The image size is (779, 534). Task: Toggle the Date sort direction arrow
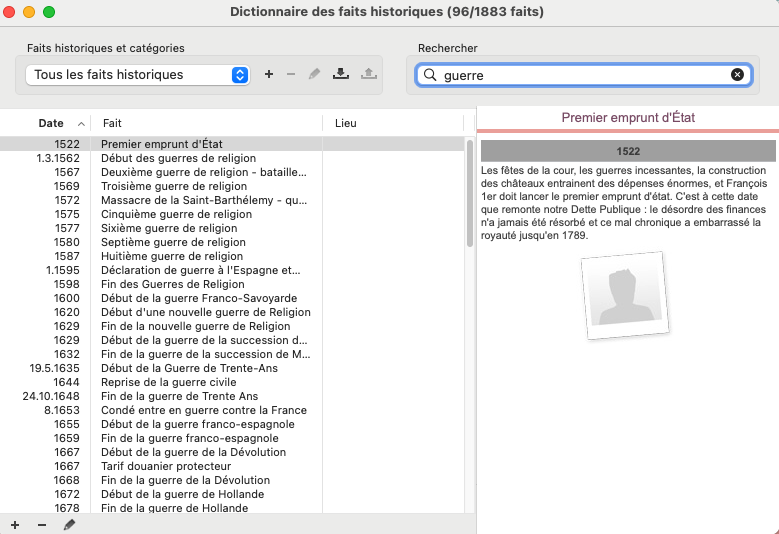pos(81,124)
